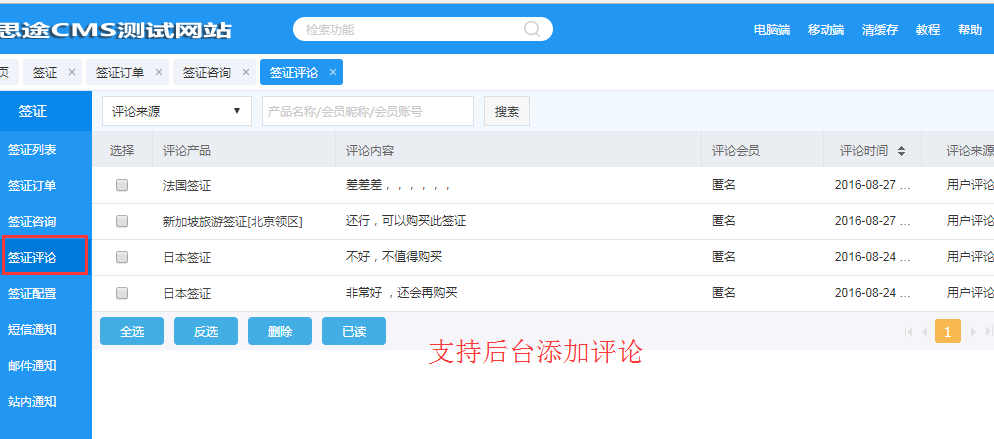Open 签证订单 in the left sidebar

coord(32,185)
